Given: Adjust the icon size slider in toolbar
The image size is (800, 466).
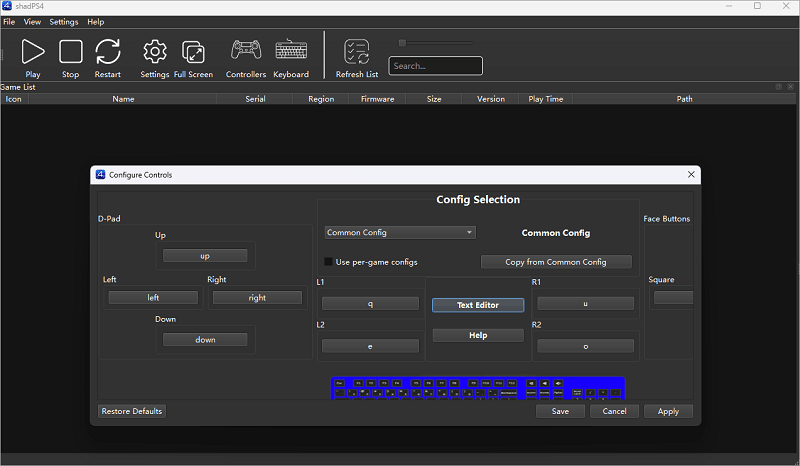Looking at the screenshot, I should 402,43.
